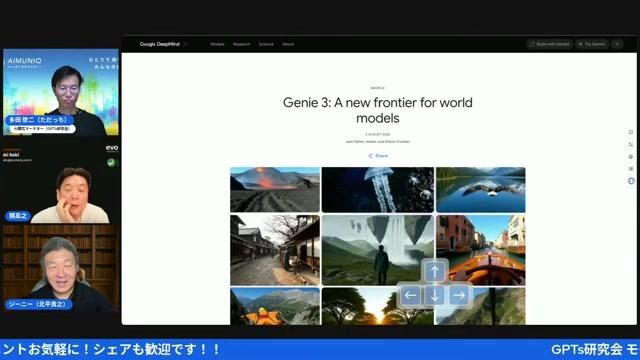The height and width of the screenshot is (360, 640).
Task: Click the blue round face icon in sidebar
Action: (631, 181)
